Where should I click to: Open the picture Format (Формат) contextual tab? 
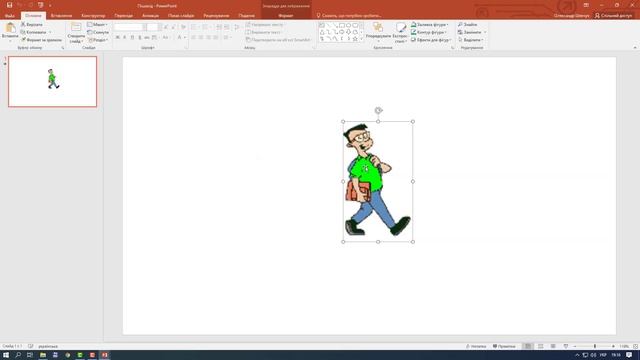(285, 16)
